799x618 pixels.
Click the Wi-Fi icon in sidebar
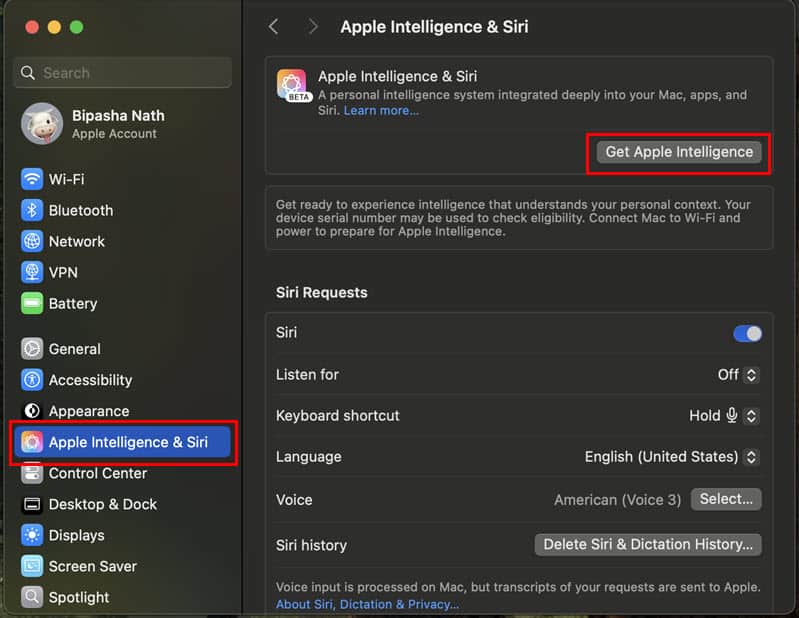pyautogui.click(x=32, y=179)
